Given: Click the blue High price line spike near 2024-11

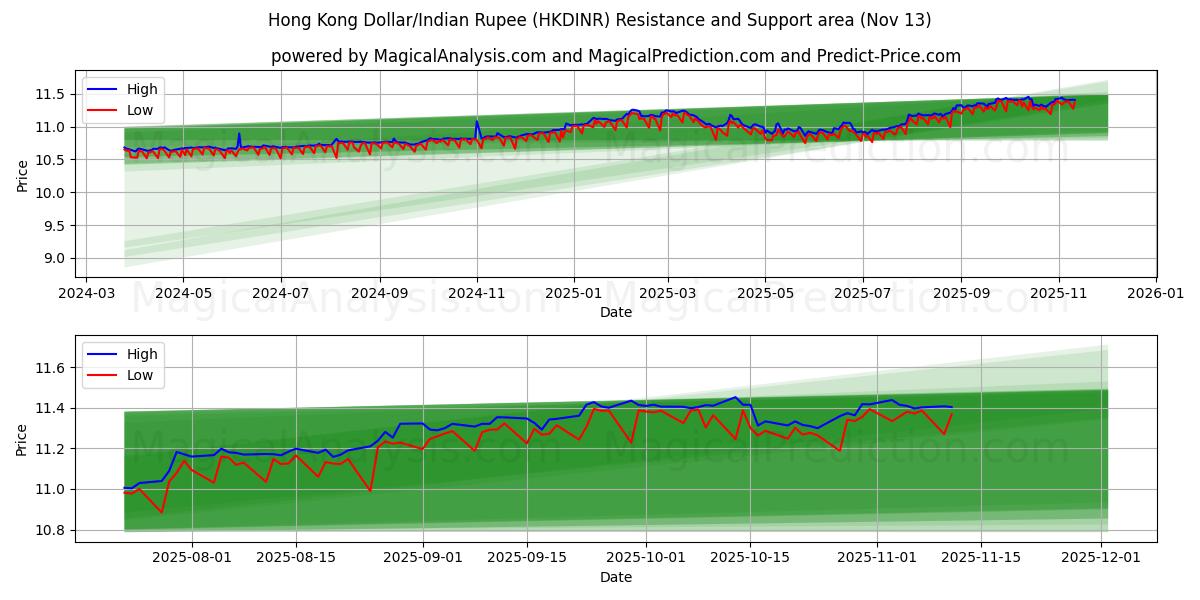Looking at the screenshot, I should click(477, 122).
